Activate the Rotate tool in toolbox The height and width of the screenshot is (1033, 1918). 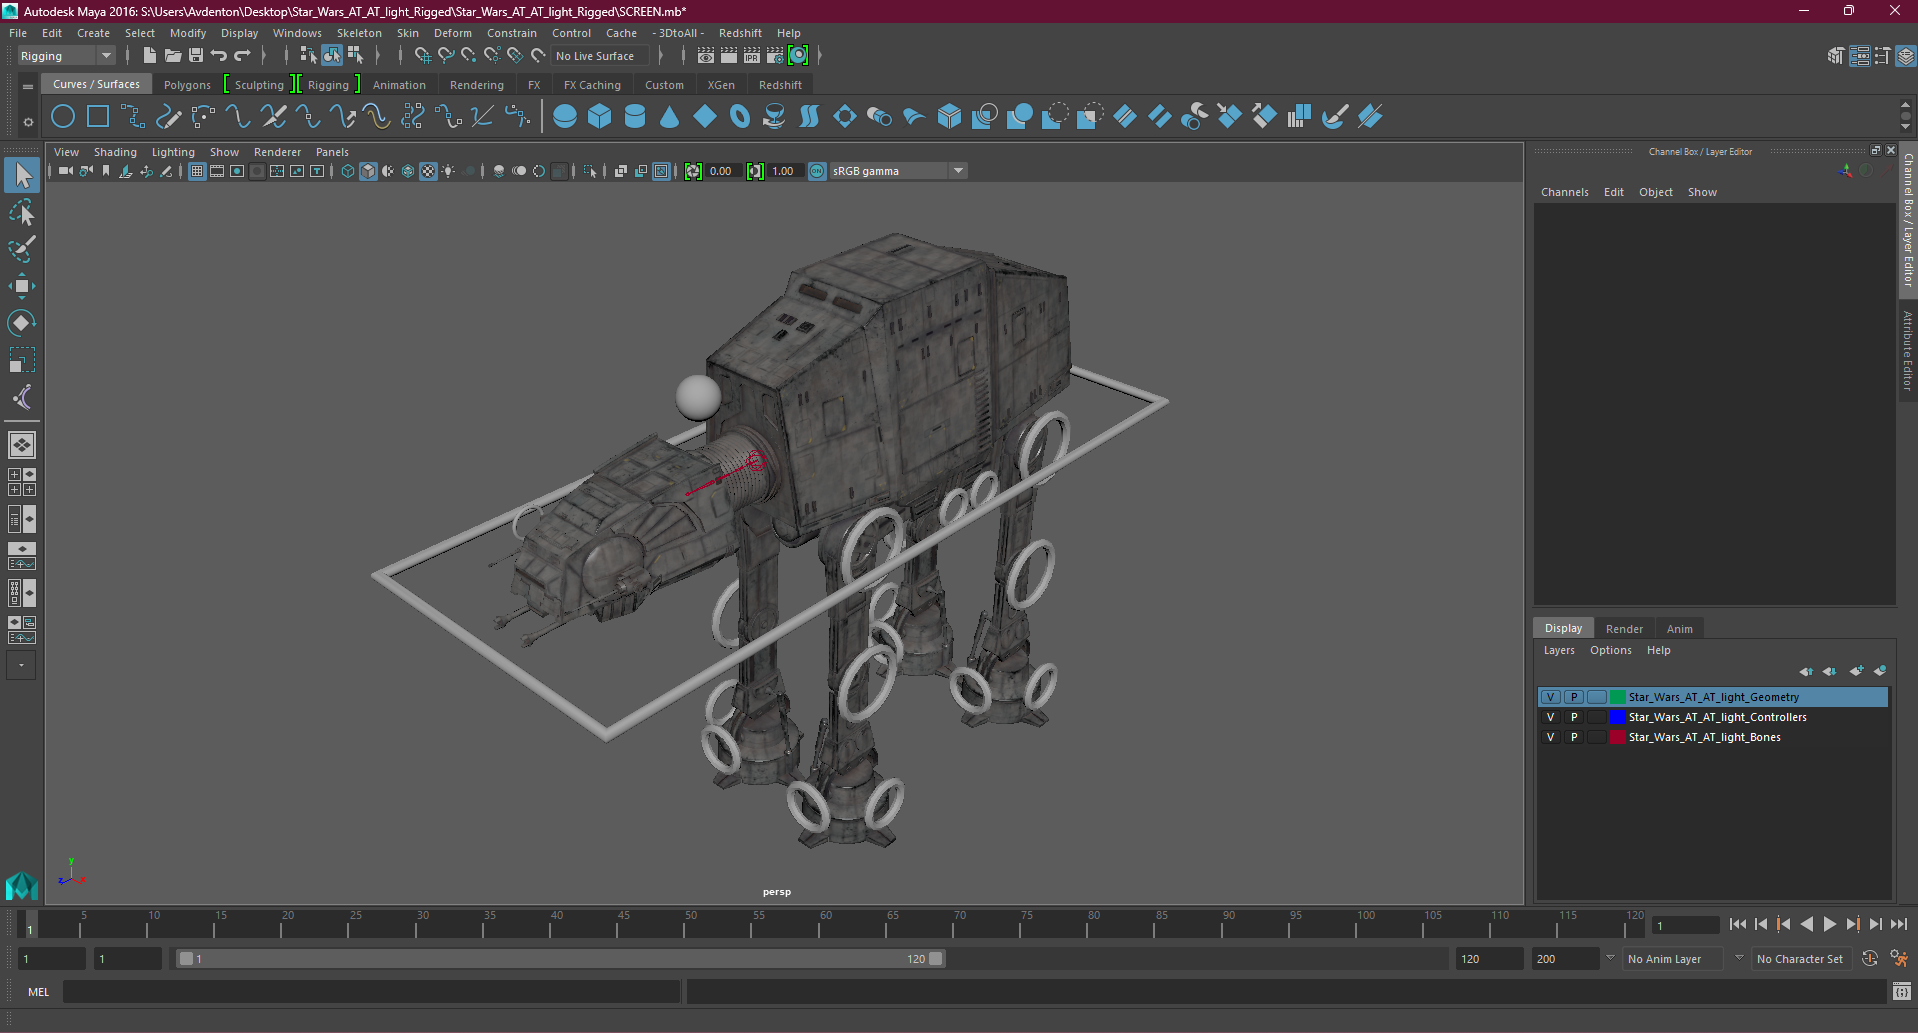22,323
